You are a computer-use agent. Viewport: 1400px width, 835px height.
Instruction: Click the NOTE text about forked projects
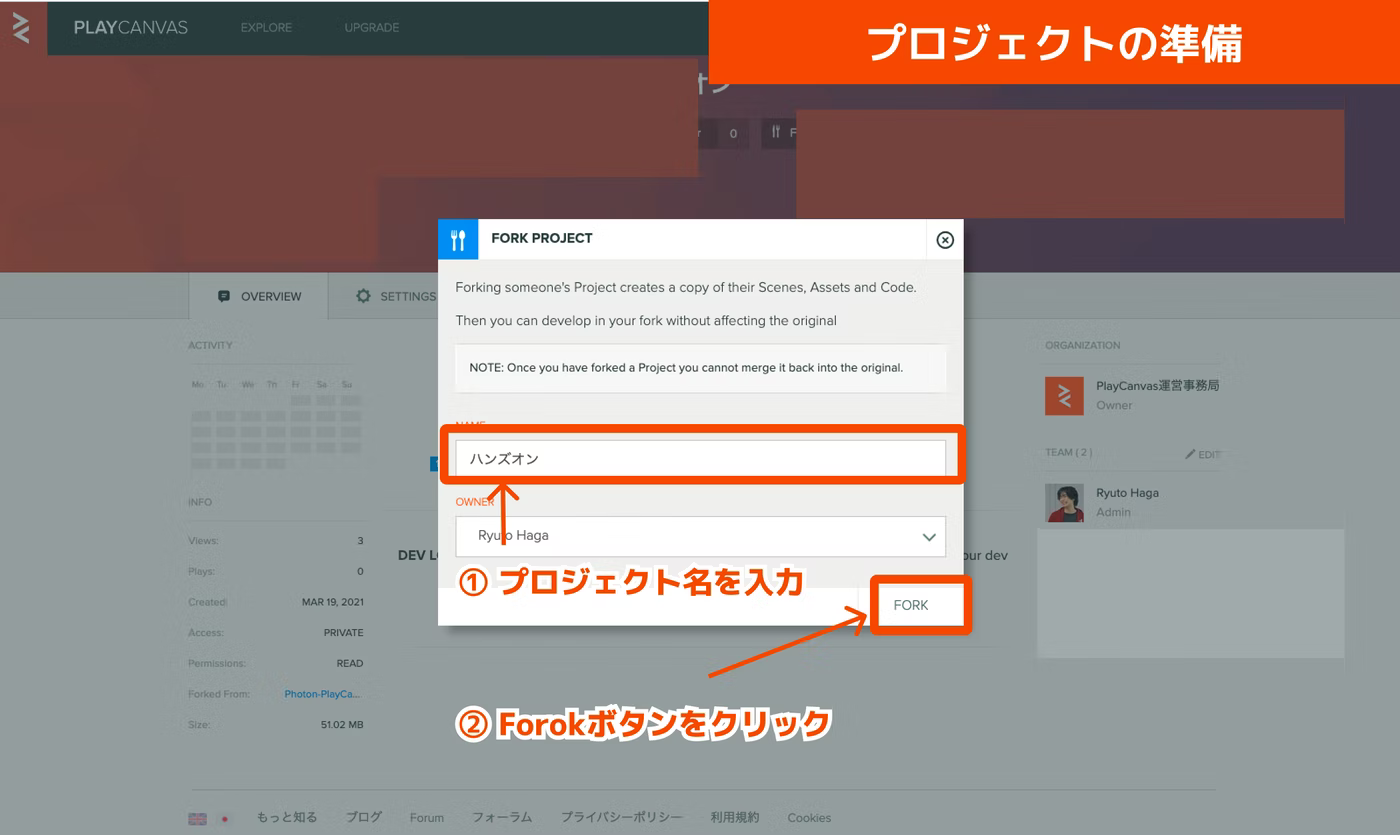(x=686, y=368)
